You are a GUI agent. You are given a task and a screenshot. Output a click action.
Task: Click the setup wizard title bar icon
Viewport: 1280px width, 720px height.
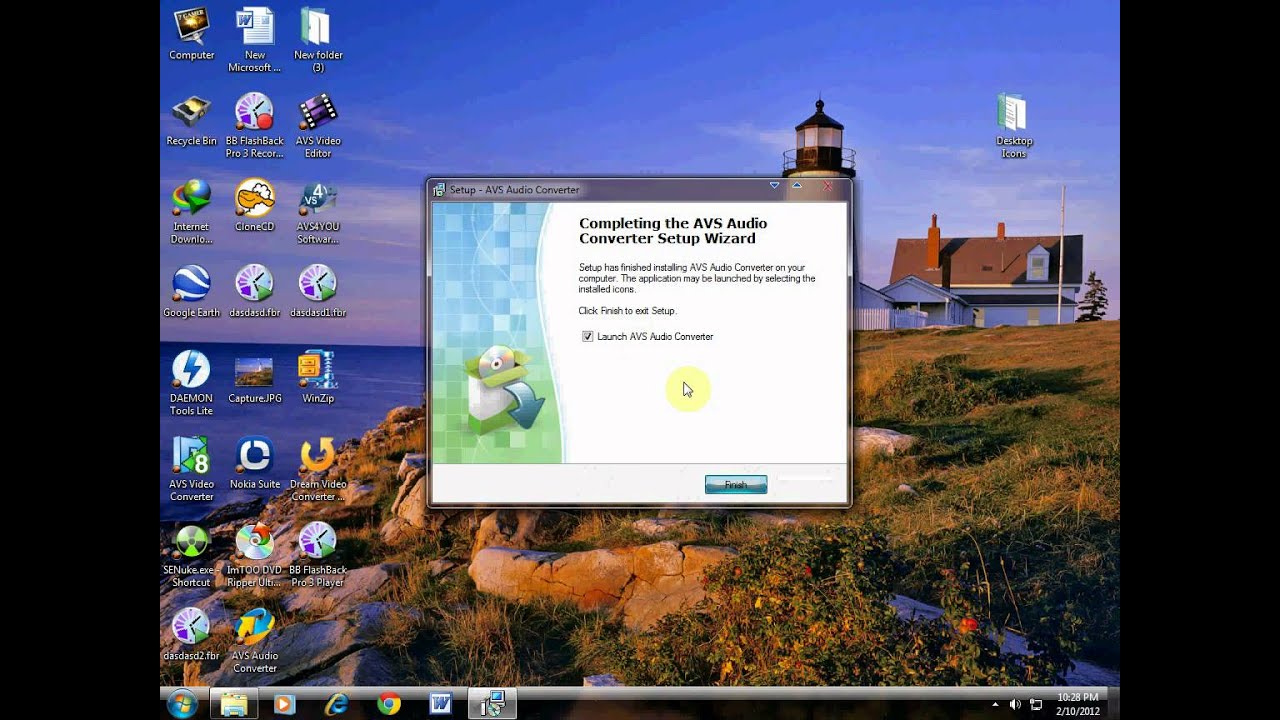440,189
